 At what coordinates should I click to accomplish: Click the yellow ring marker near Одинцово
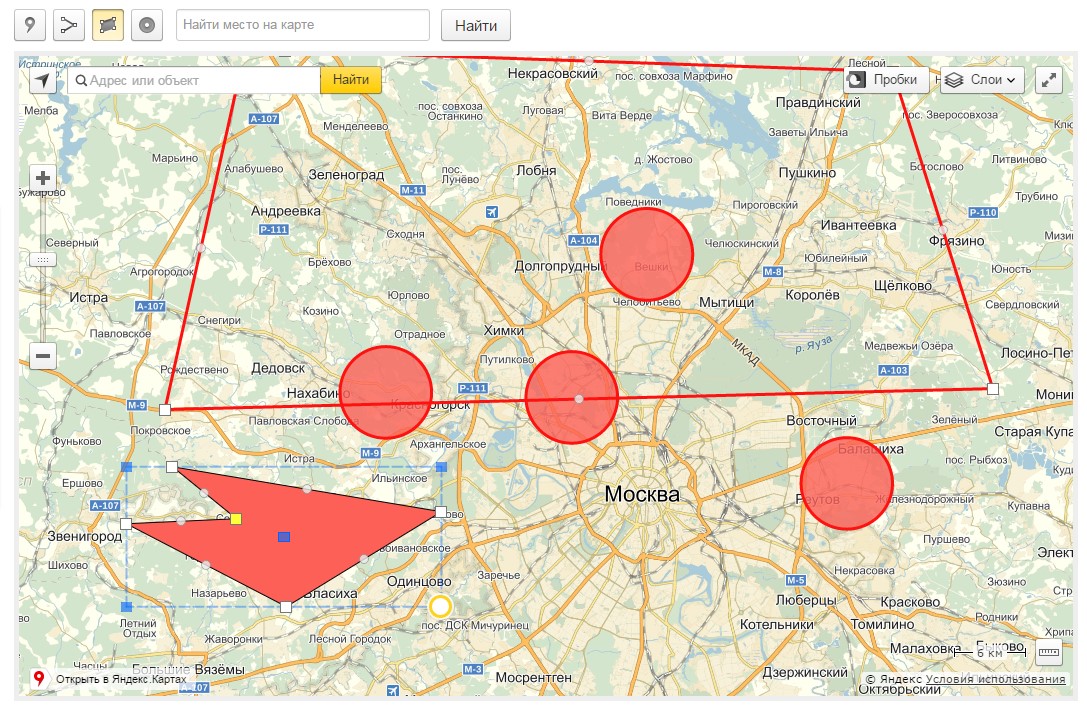[x=440, y=607]
